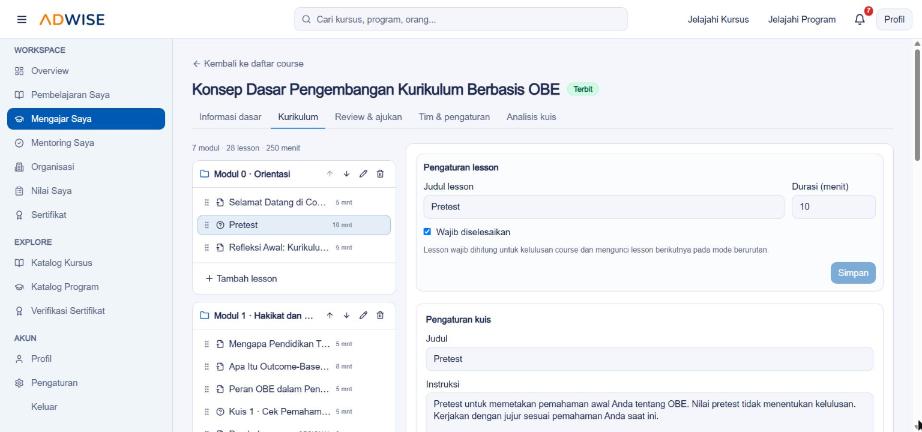Image resolution: width=922 pixels, height=432 pixels.
Task: Click drag handle of Apa Itu Outcome-Base lesson
Action: tap(206, 367)
